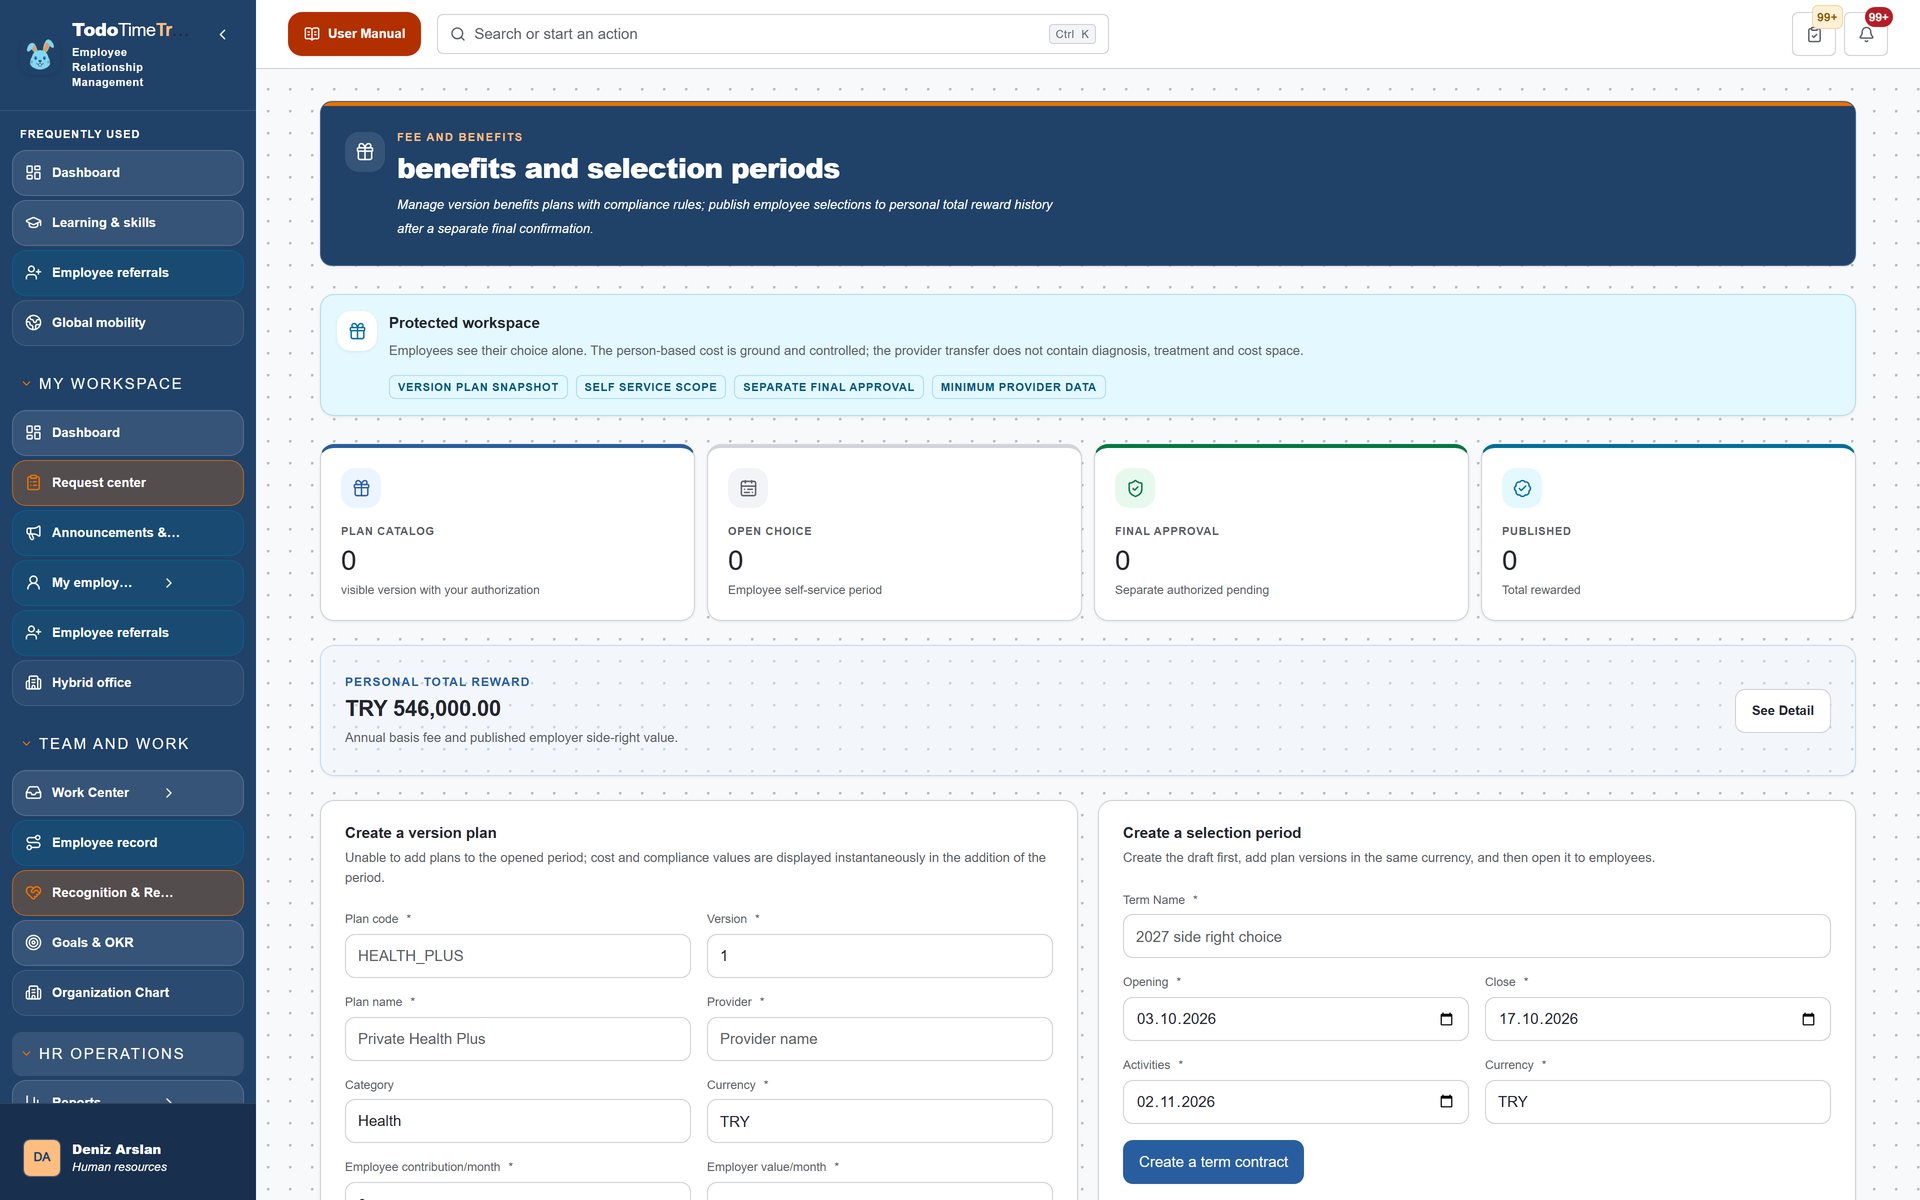The image size is (1920, 1200).
Task: Expand the Work Center submenu arrow
Action: (x=169, y=793)
